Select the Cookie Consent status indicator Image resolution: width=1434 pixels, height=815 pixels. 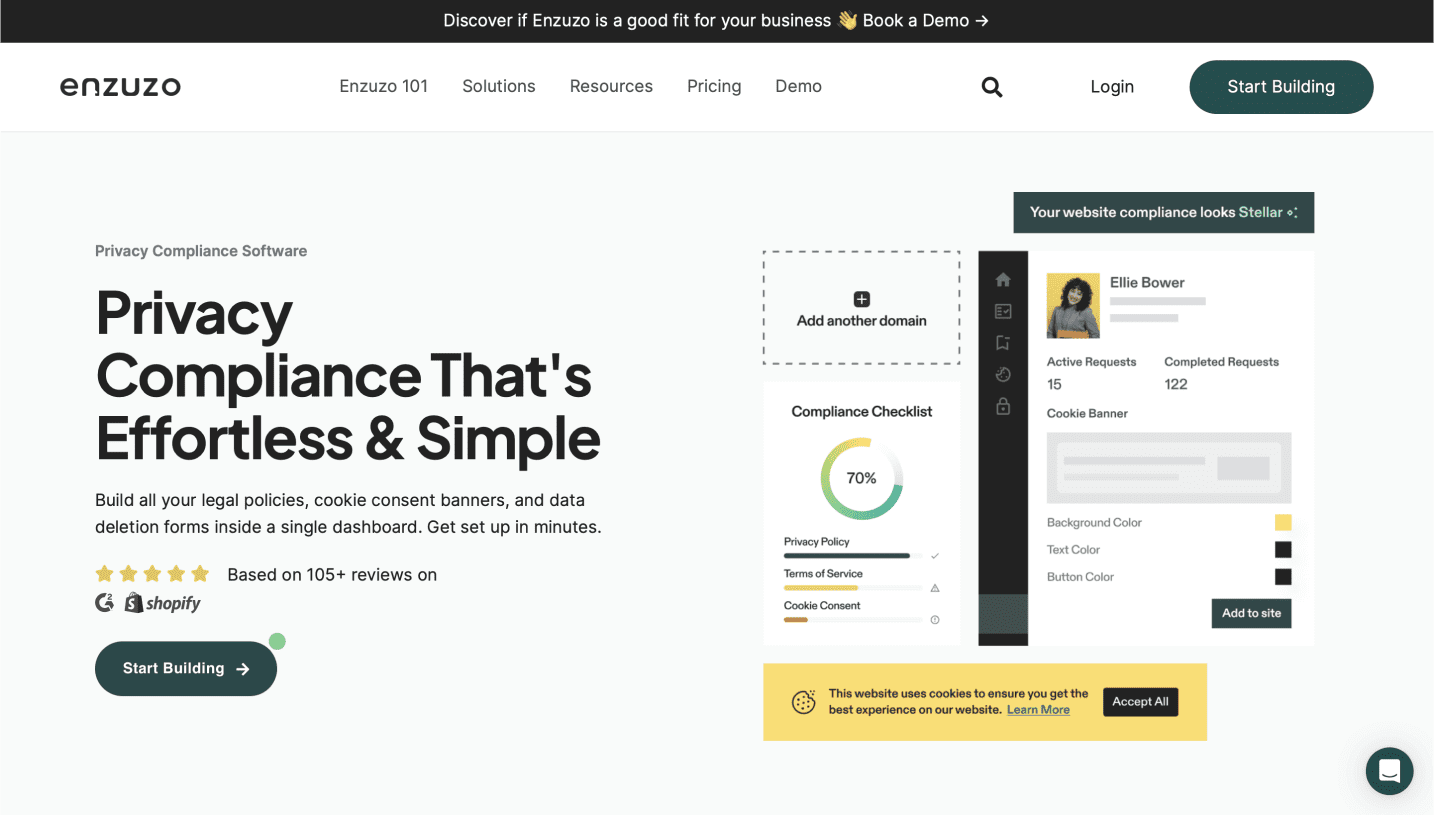(x=935, y=620)
